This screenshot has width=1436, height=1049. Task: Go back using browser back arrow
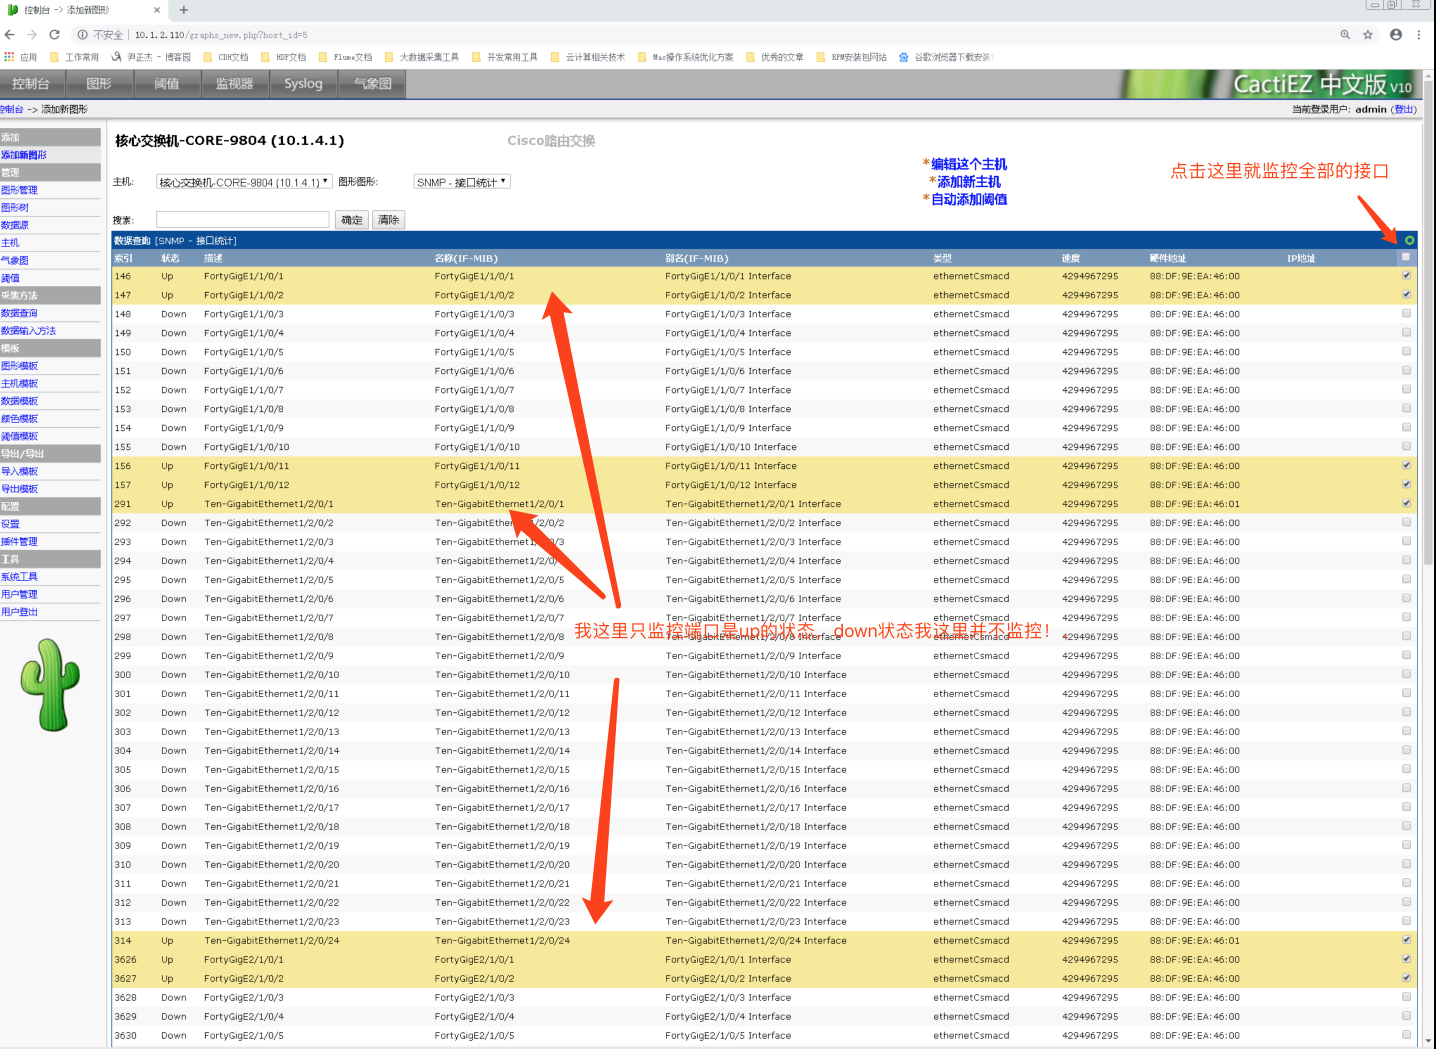coord(10,34)
